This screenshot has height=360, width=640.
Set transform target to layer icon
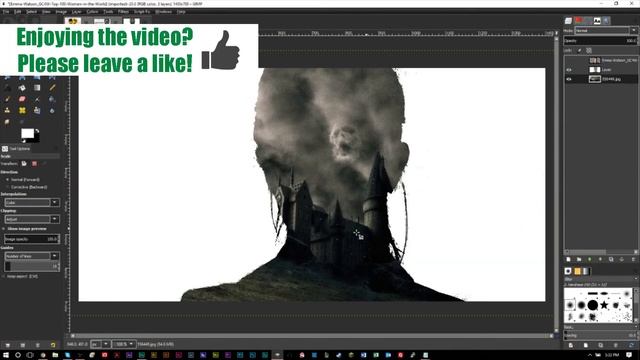24,164
